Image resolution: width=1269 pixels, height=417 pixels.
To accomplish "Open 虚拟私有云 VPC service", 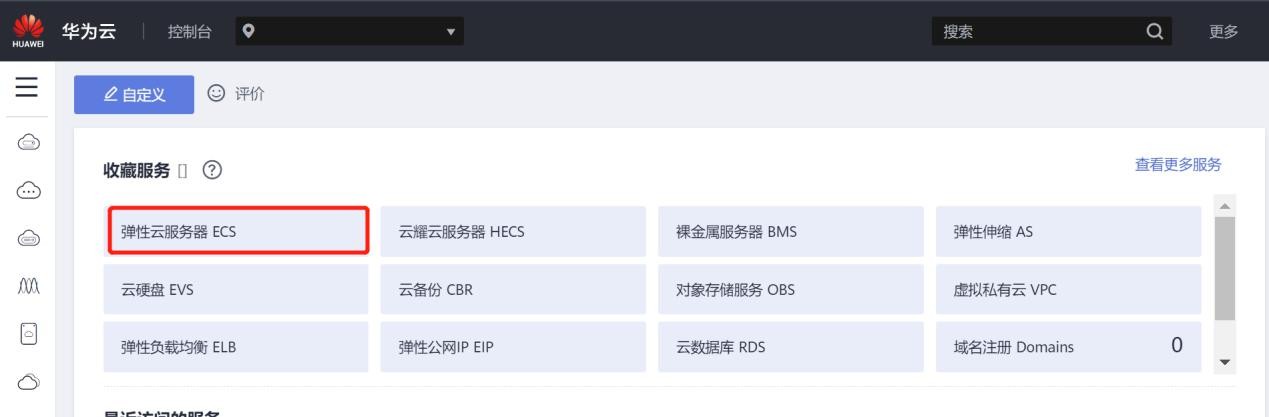I will click(1067, 290).
